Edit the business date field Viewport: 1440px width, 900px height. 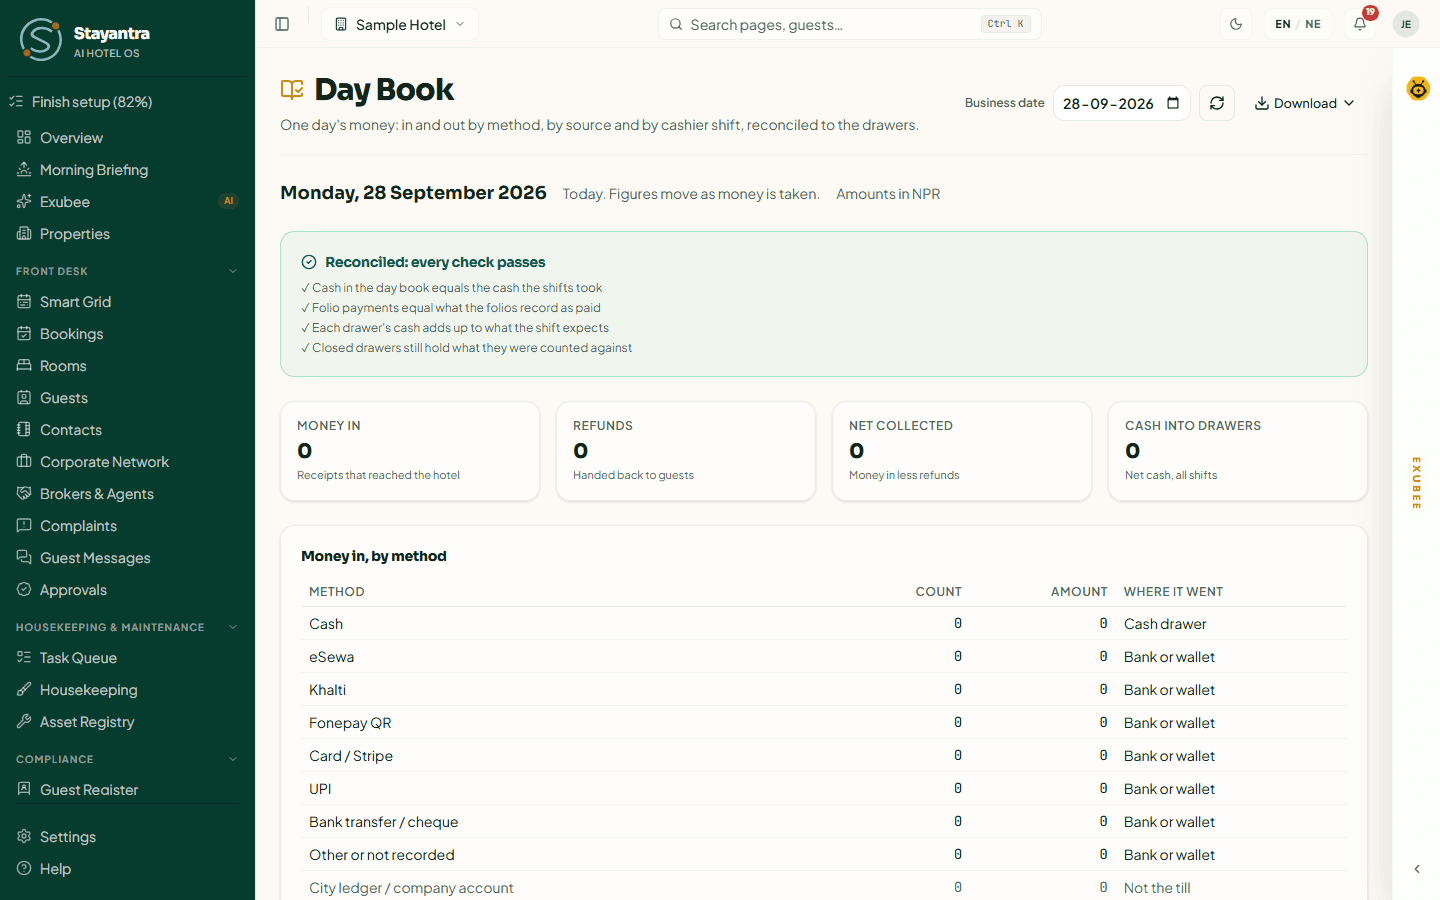(1122, 103)
